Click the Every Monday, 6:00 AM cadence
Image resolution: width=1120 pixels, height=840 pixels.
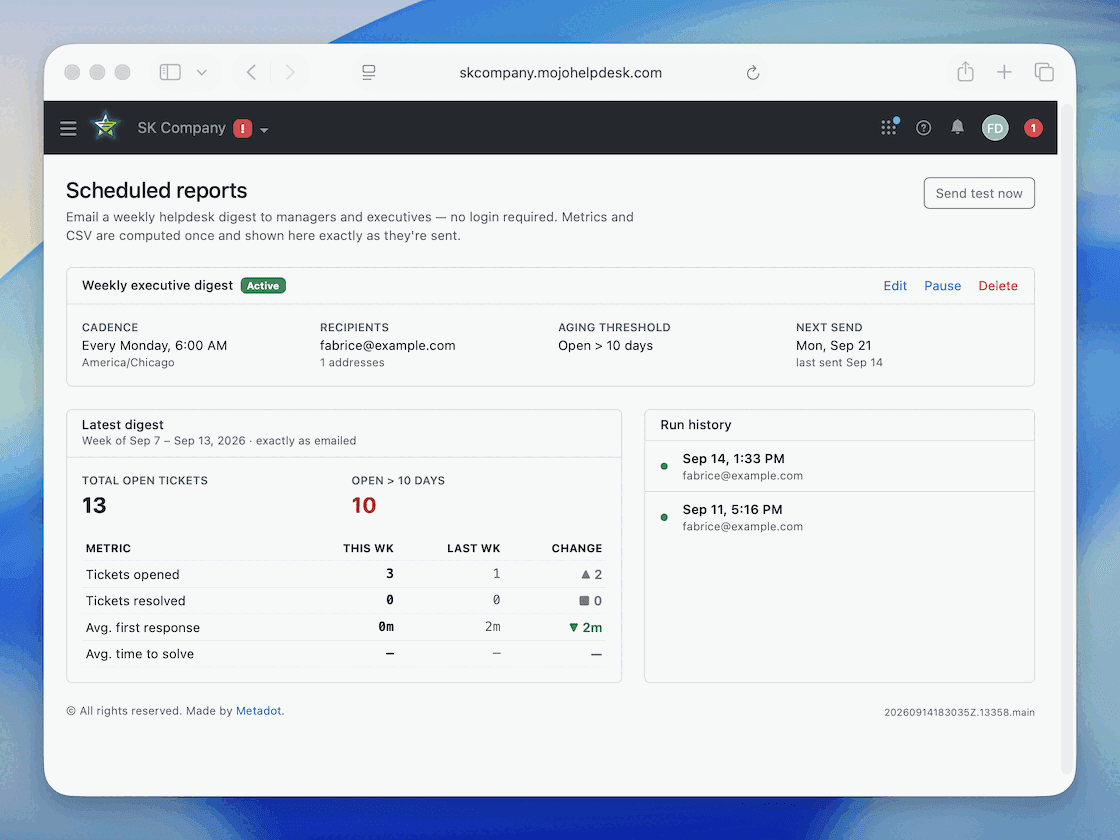tap(154, 346)
